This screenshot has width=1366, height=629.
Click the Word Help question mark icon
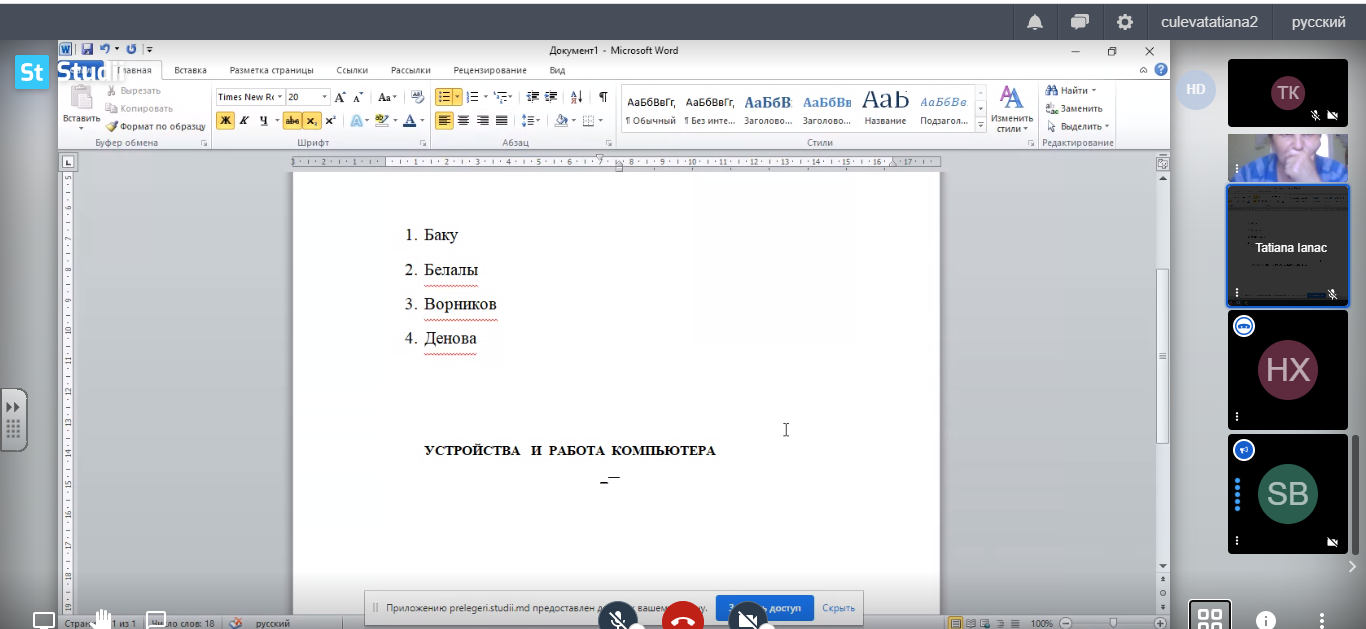tap(1160, 70)
